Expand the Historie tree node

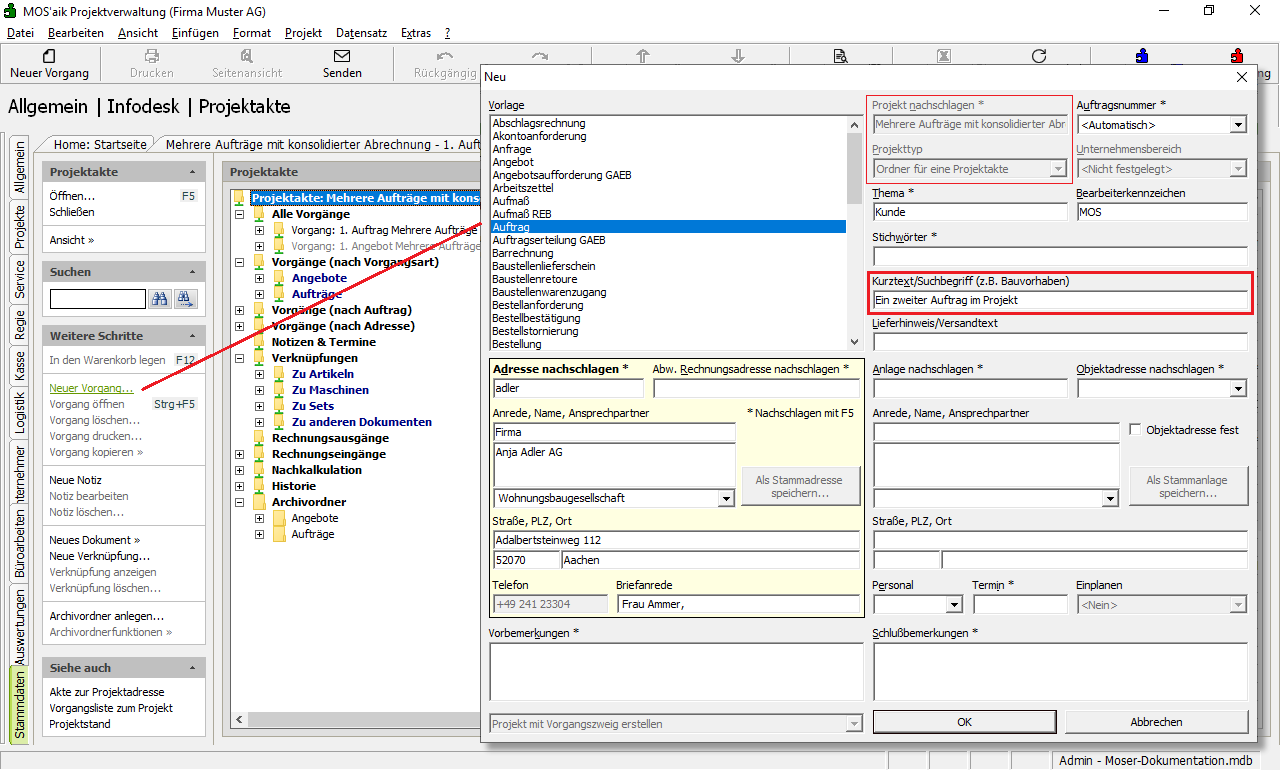239,486
